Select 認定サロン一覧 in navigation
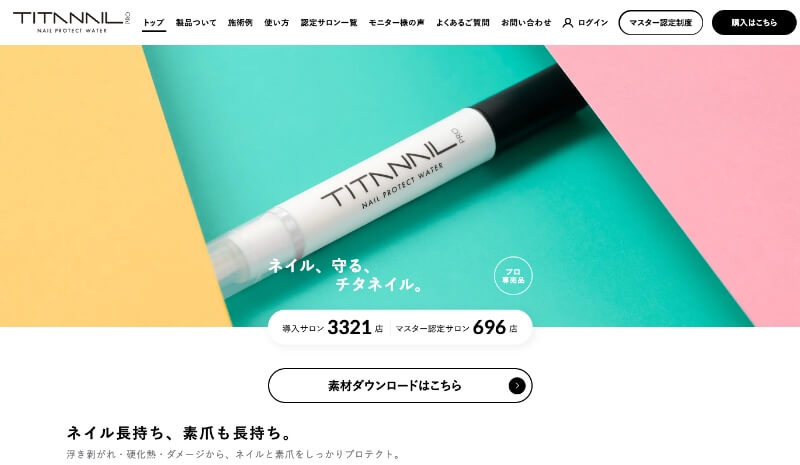 tap(329, 22)
